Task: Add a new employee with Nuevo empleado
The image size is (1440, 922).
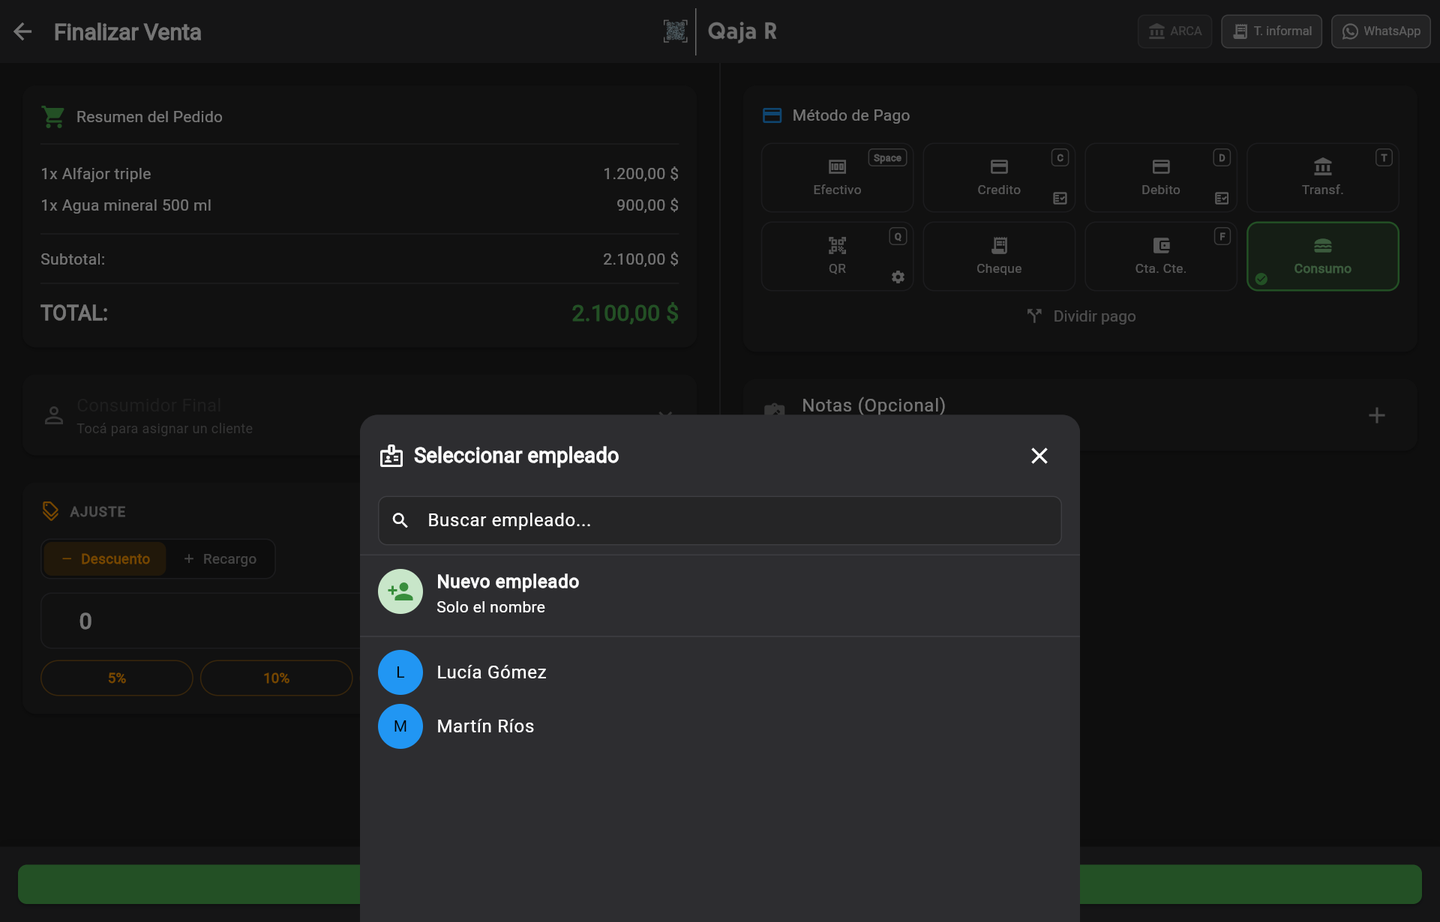Action: [720, 593]
